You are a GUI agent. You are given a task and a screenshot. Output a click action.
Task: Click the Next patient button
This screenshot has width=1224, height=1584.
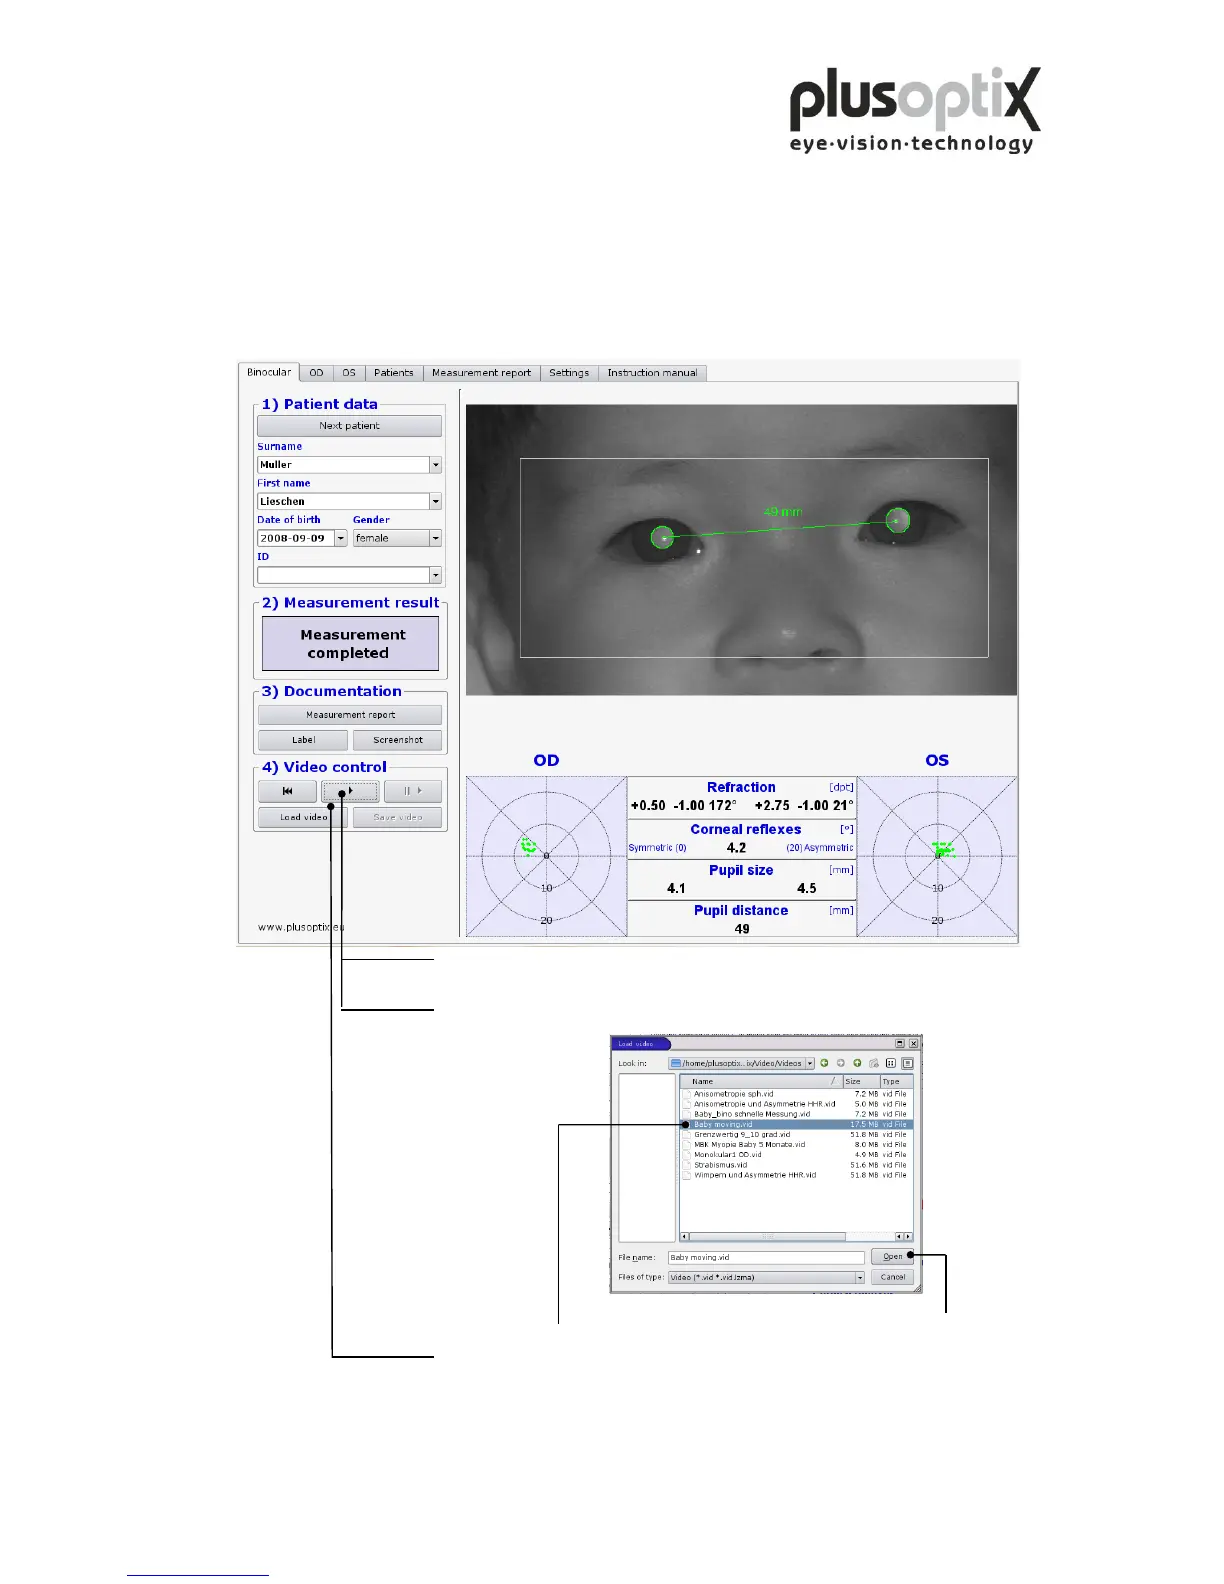(x=349, y=425)
